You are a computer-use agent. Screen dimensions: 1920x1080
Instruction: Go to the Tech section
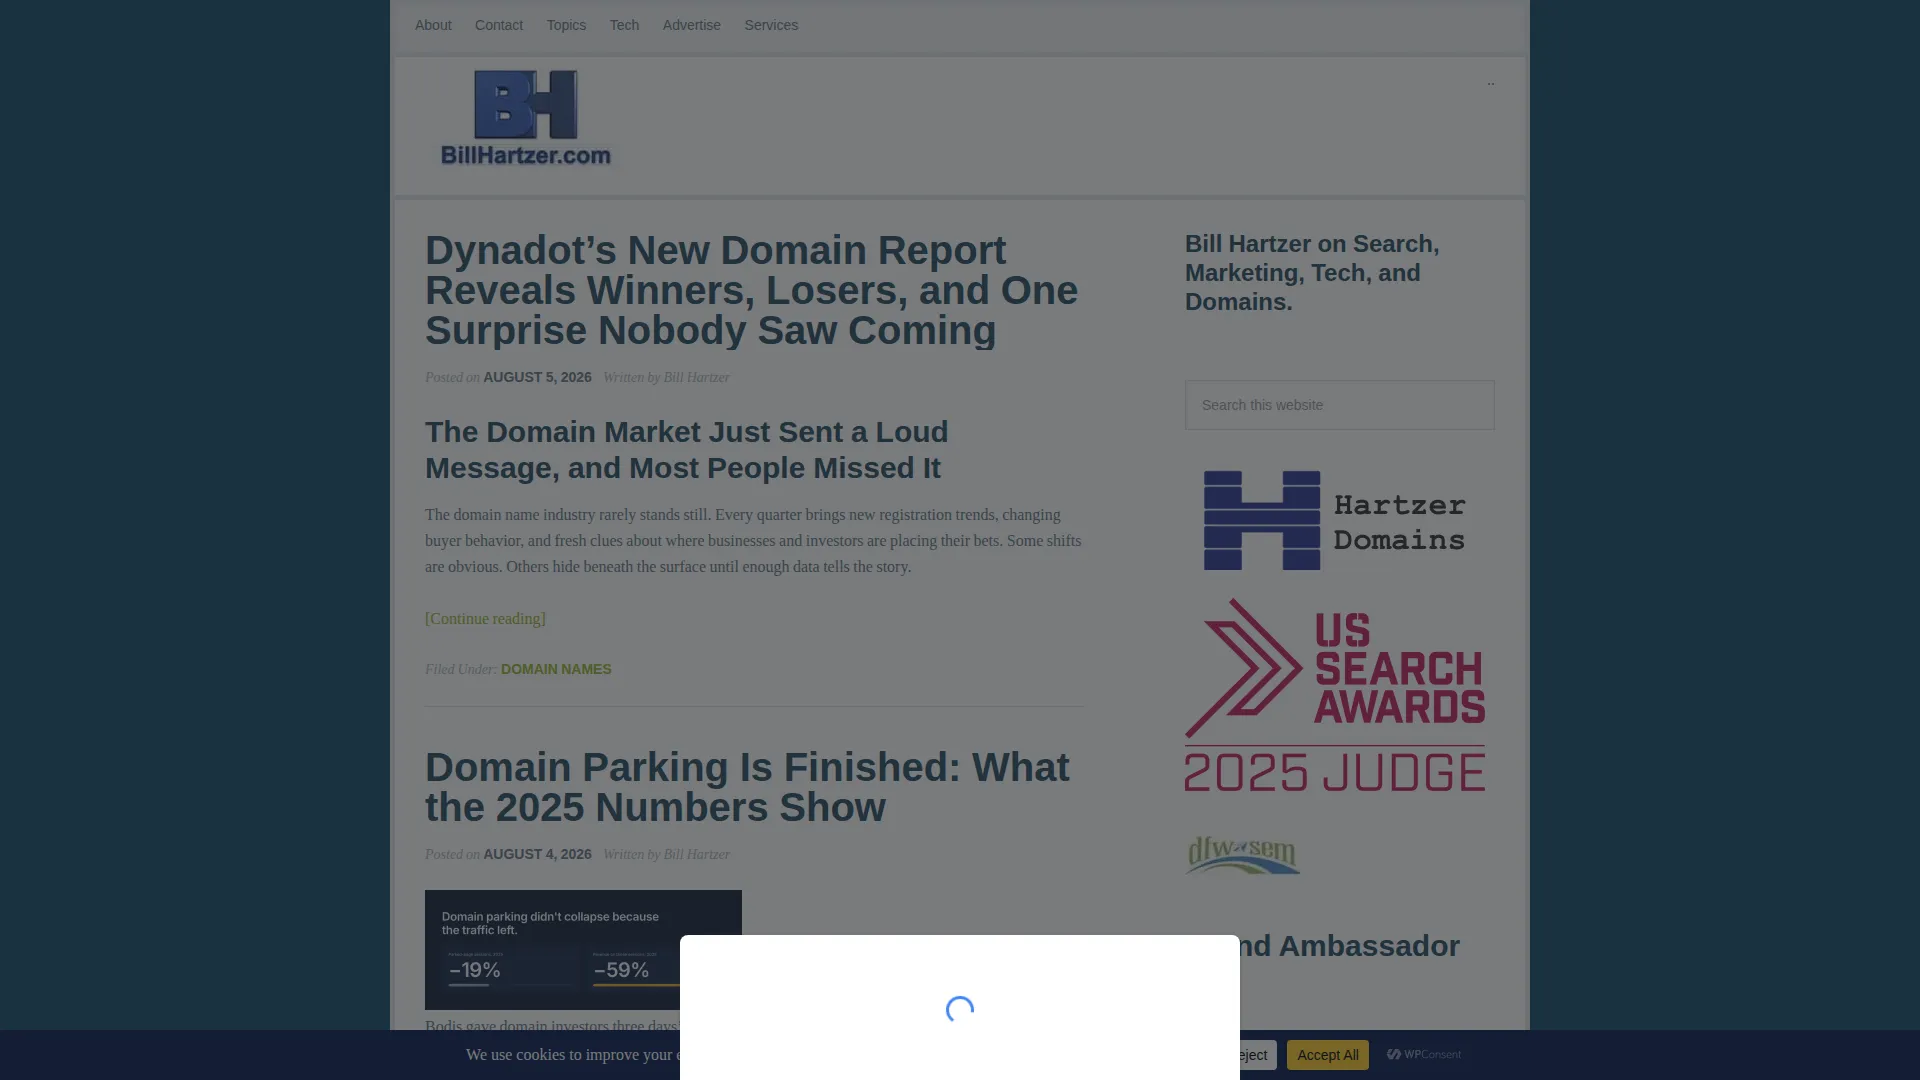624,25
